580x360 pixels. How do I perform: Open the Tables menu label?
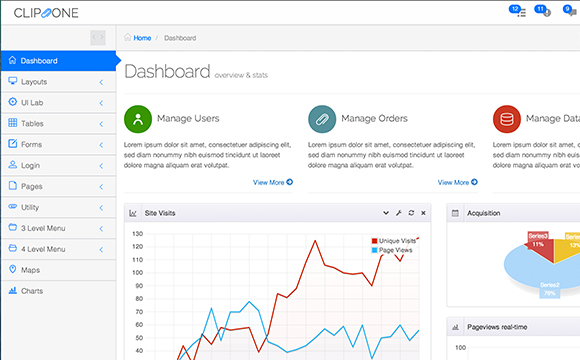pos(32,124)
